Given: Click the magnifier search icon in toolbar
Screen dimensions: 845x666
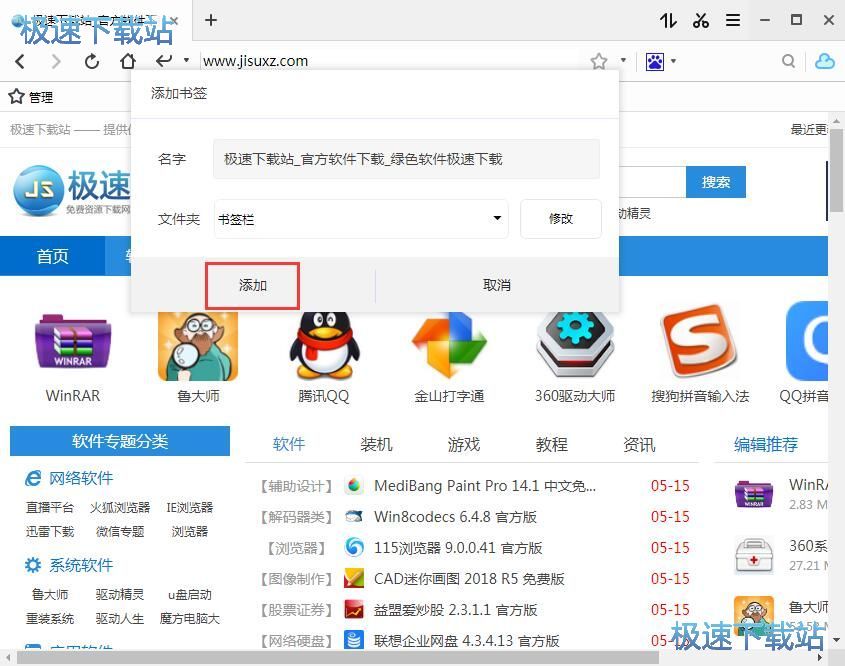Looking at the screenshot, I should [788, 61].
